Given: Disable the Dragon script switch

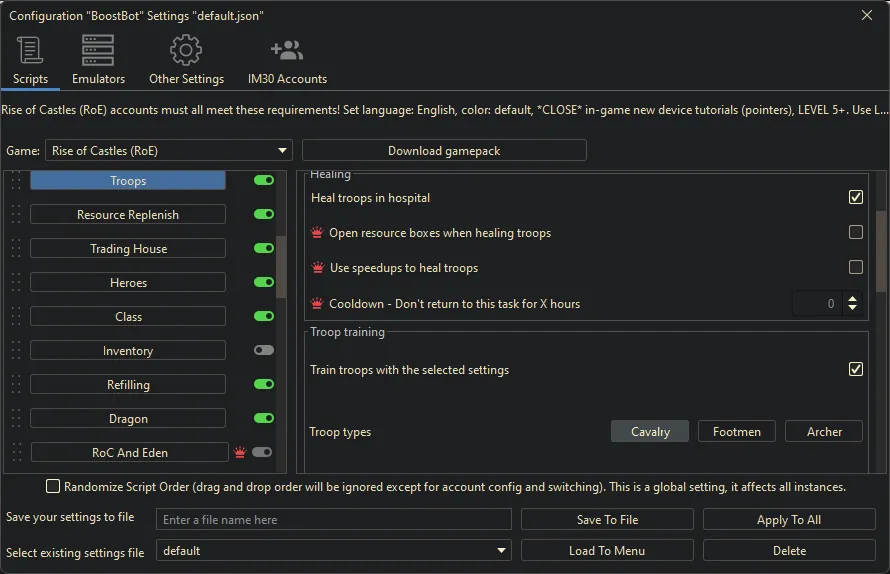Looking at the screenshot, I should pyautogui.click(x=264, y=418).
